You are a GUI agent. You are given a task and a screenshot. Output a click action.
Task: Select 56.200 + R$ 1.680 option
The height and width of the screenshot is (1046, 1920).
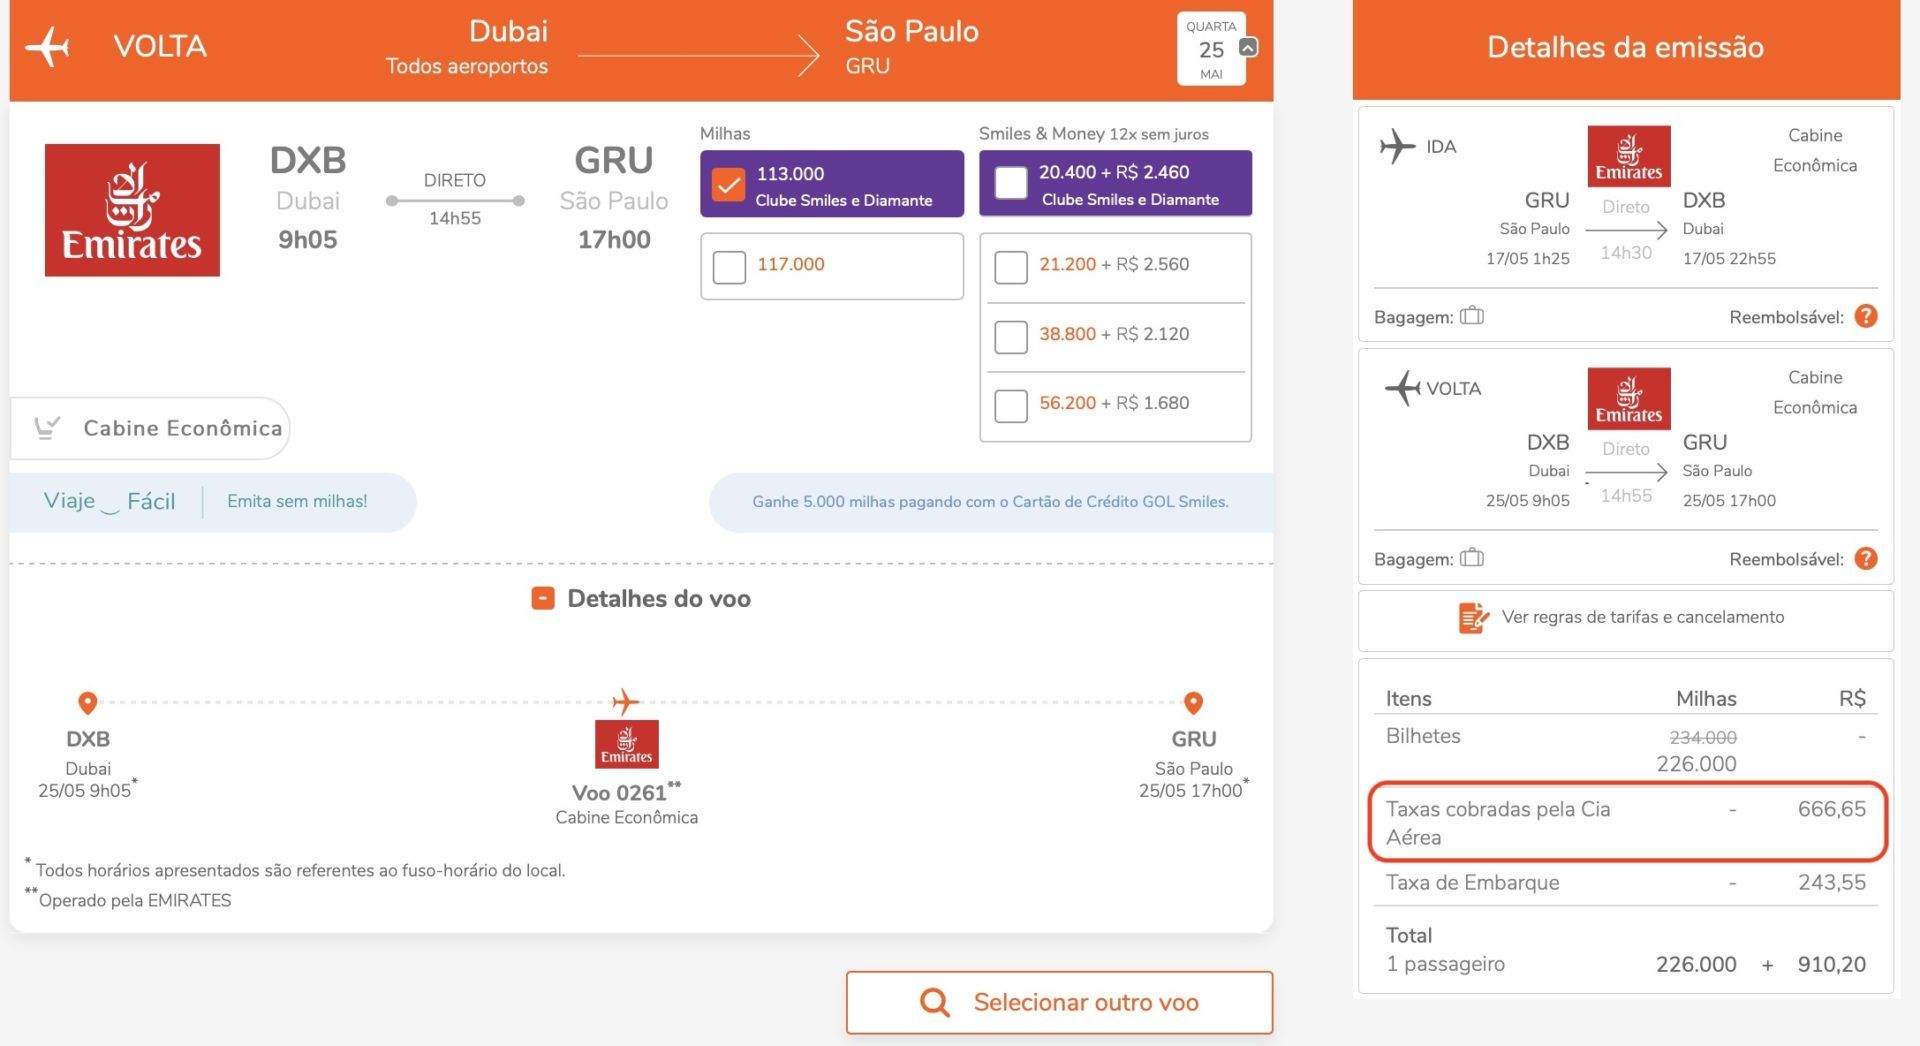(x=1011, y=405)
